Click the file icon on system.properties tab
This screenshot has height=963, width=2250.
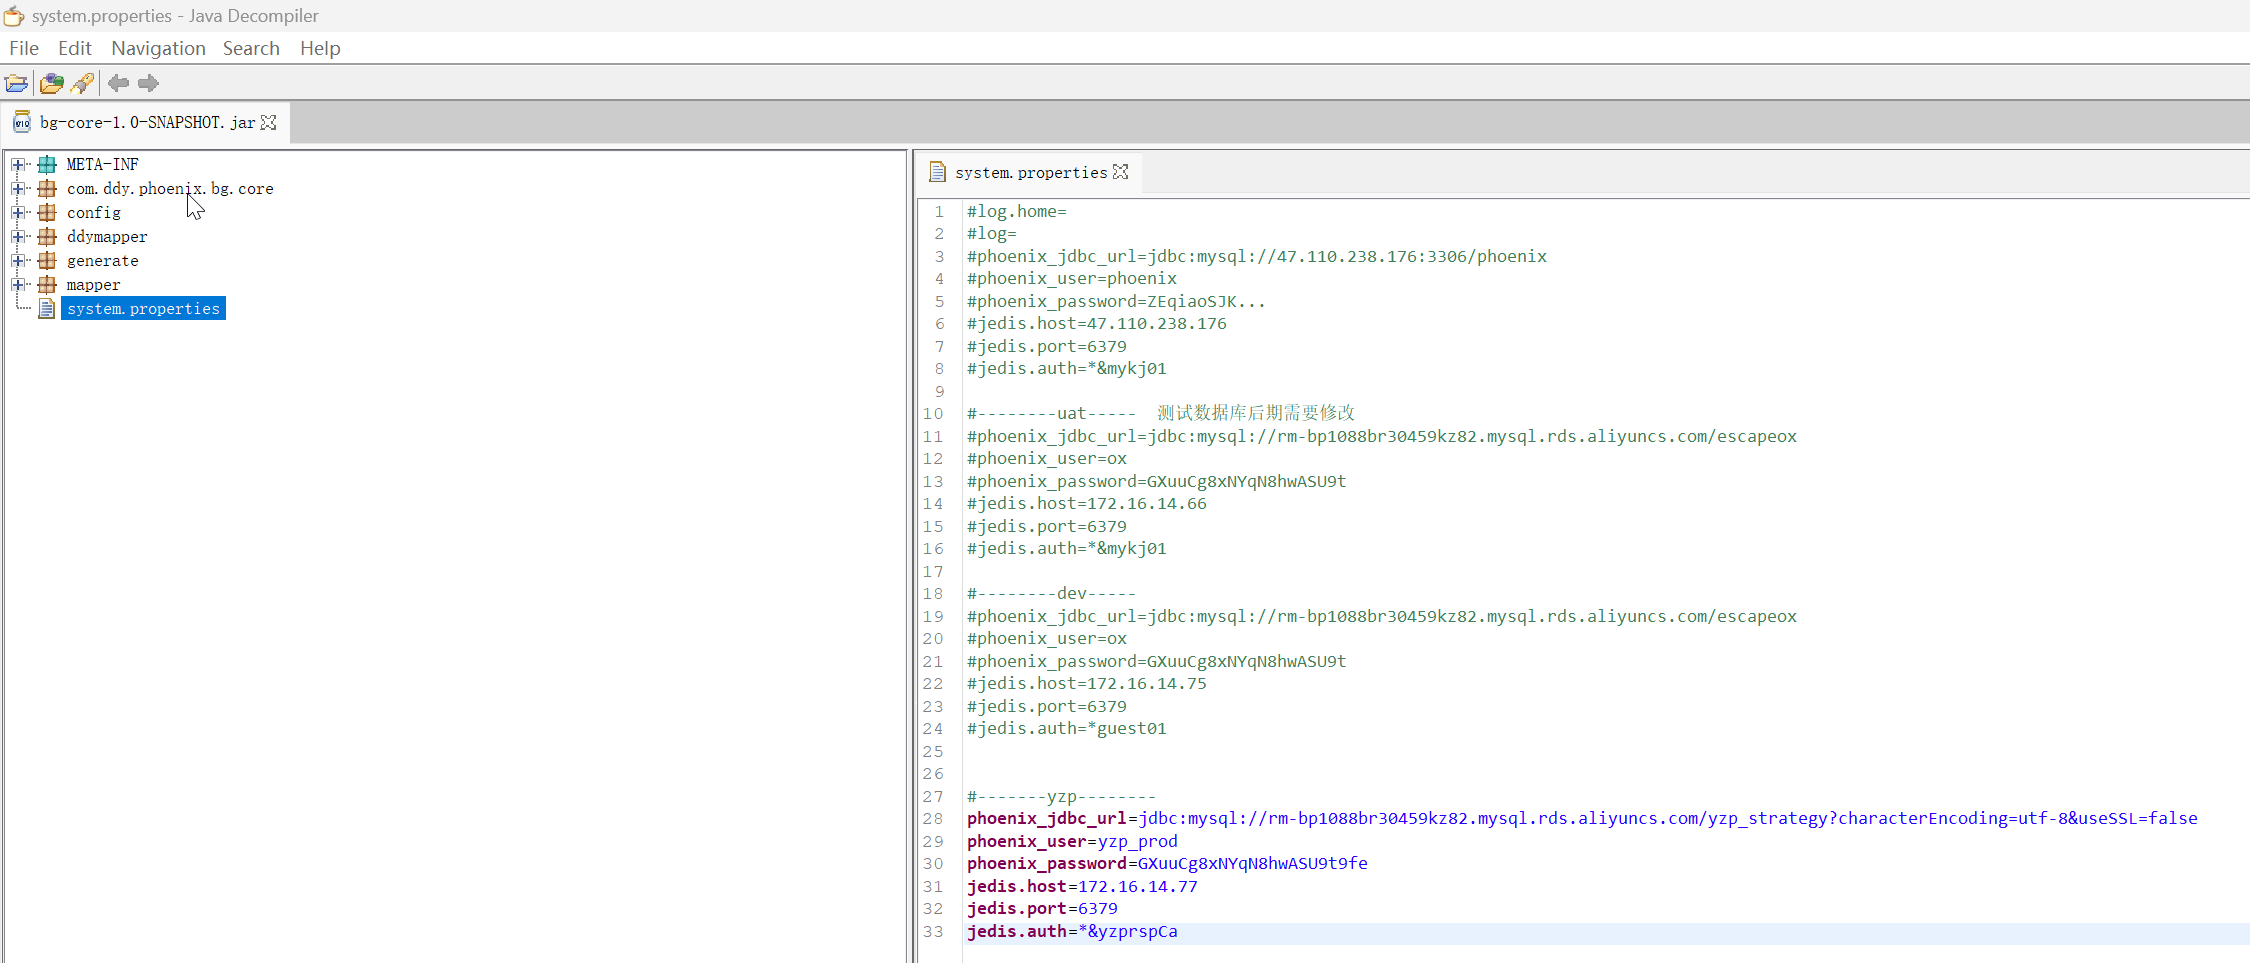click(937, 172)
